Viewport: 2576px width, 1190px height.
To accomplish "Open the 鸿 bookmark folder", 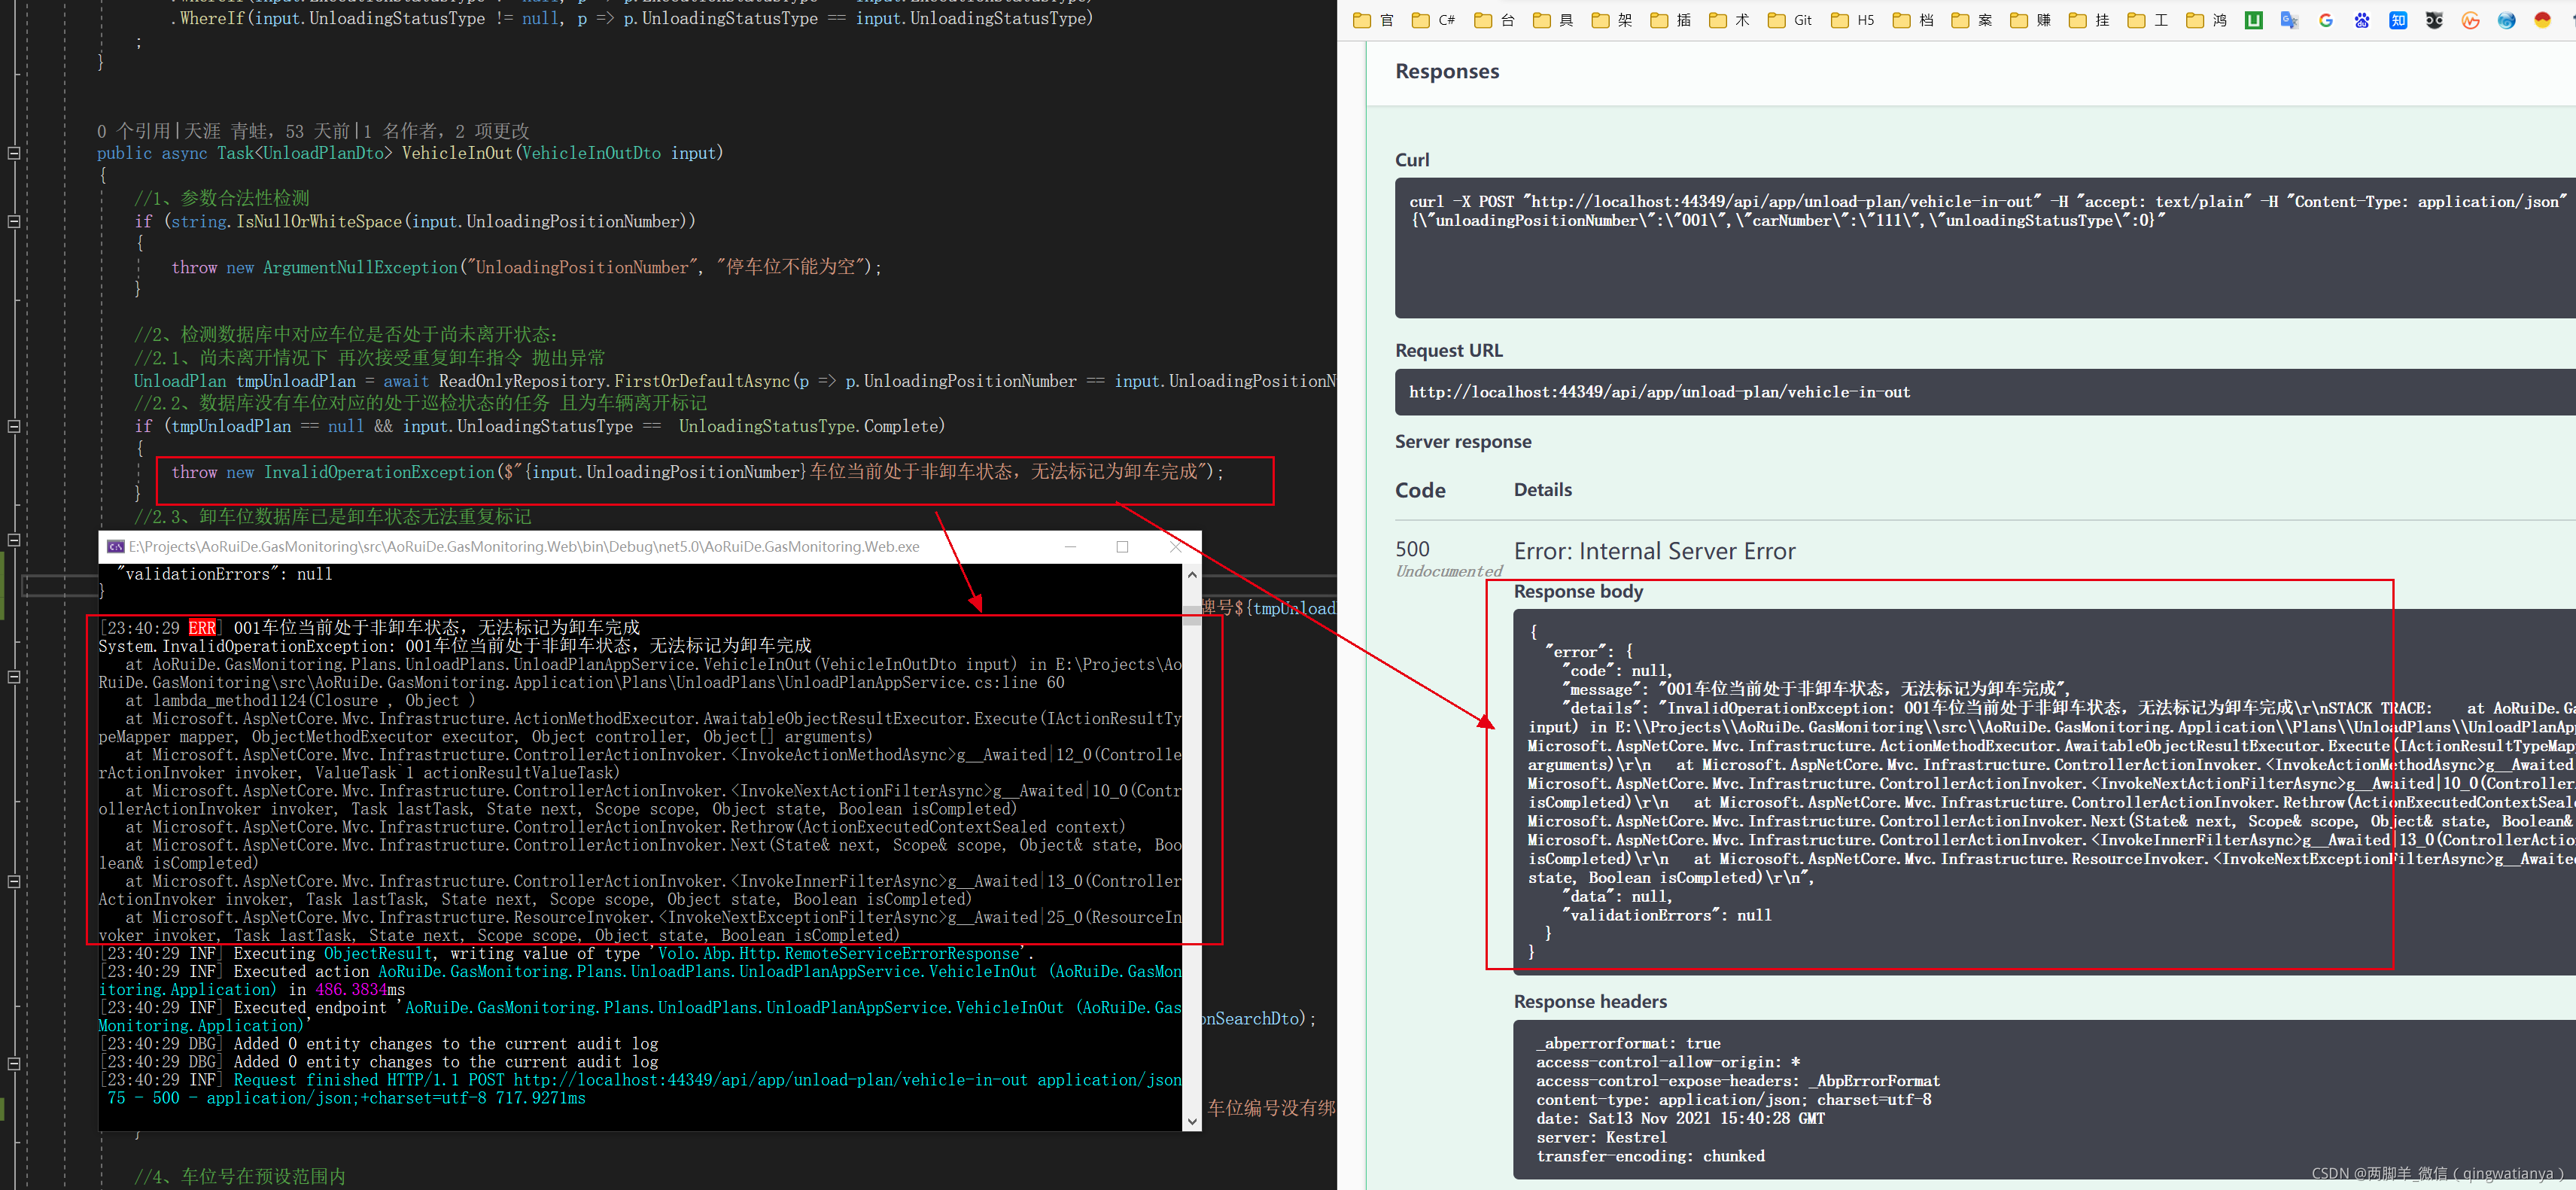I will [2207, 20].
